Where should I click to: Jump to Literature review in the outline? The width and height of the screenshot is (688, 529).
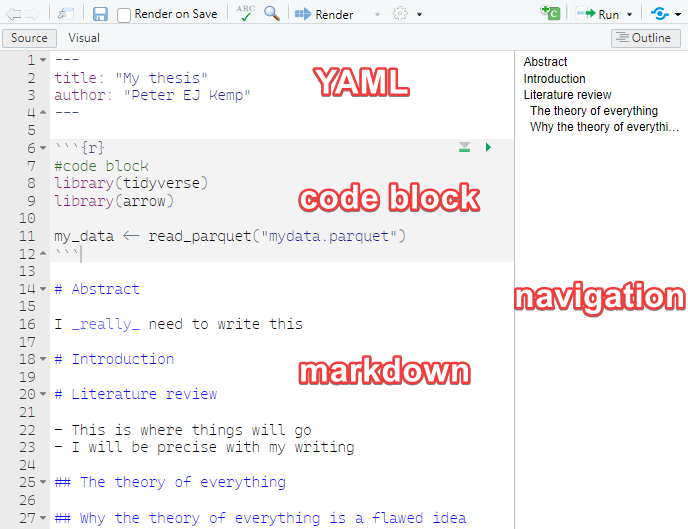[567, 95]
